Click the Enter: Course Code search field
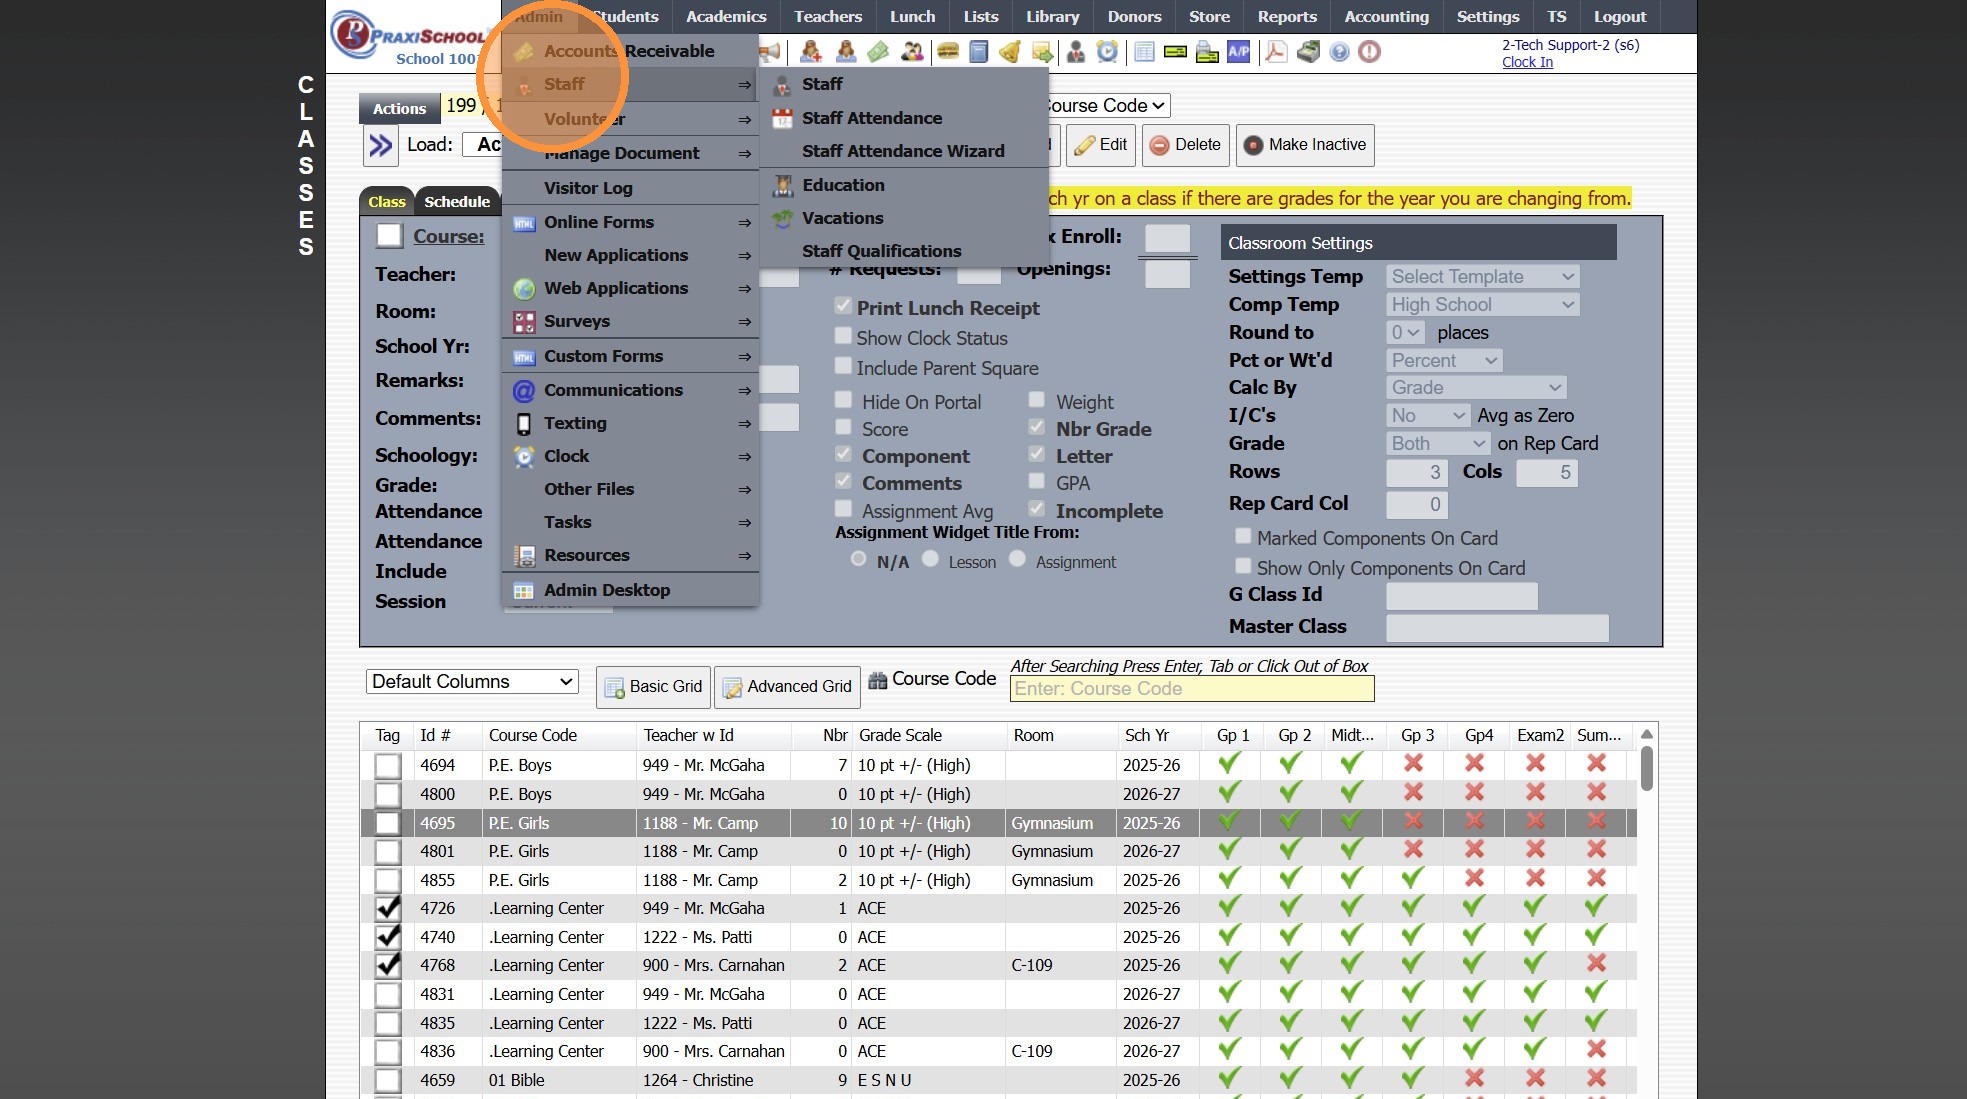Viewport: 1967px width, 1099px height. coord(1191,689)
